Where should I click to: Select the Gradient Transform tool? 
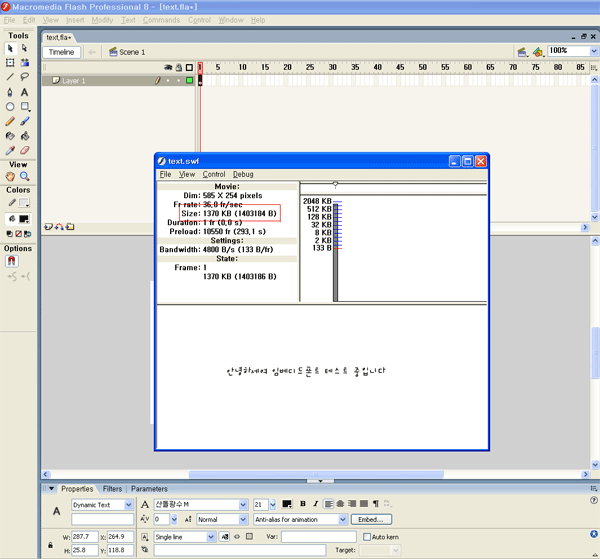(x=25, y=62)
